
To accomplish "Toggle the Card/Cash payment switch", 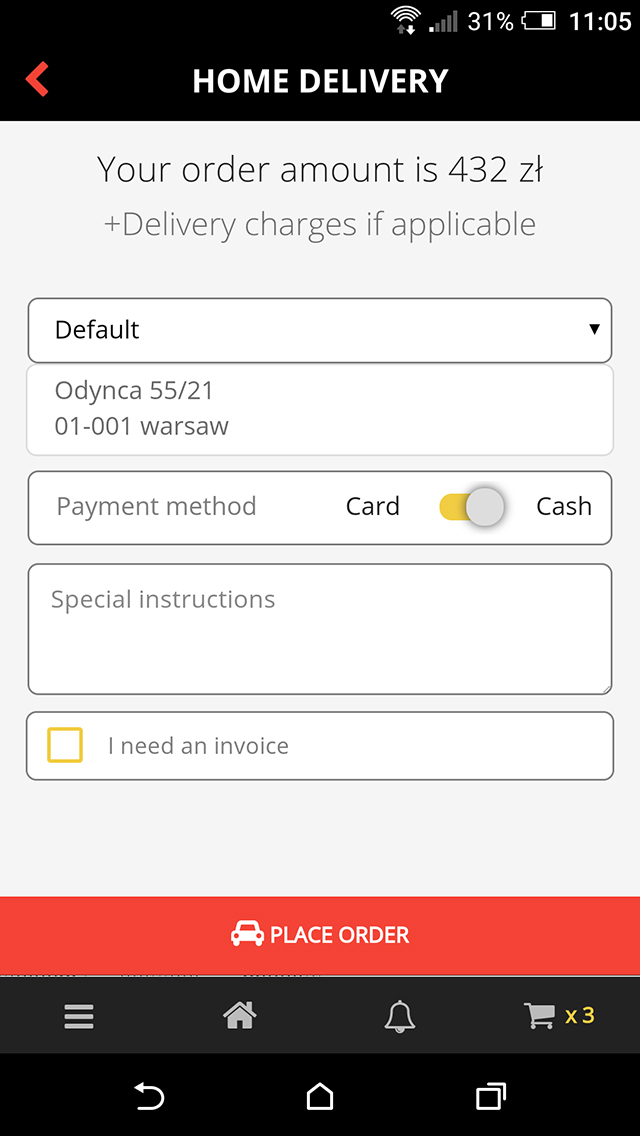I will coord(472,507).
